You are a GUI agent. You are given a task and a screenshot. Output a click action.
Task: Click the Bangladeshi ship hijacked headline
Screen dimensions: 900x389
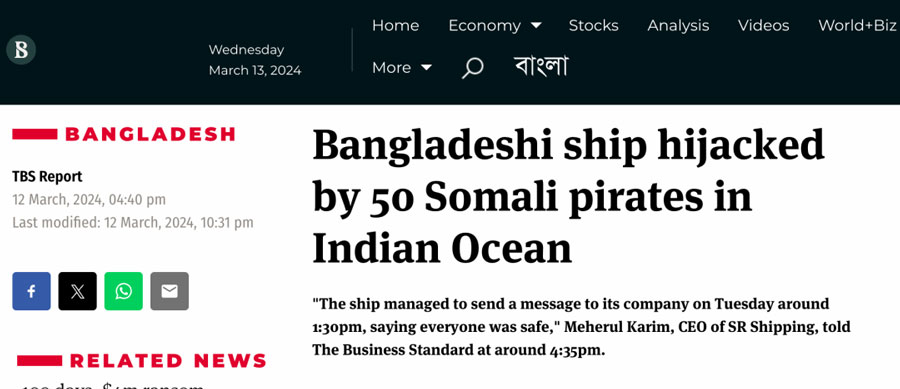[568, 197]
